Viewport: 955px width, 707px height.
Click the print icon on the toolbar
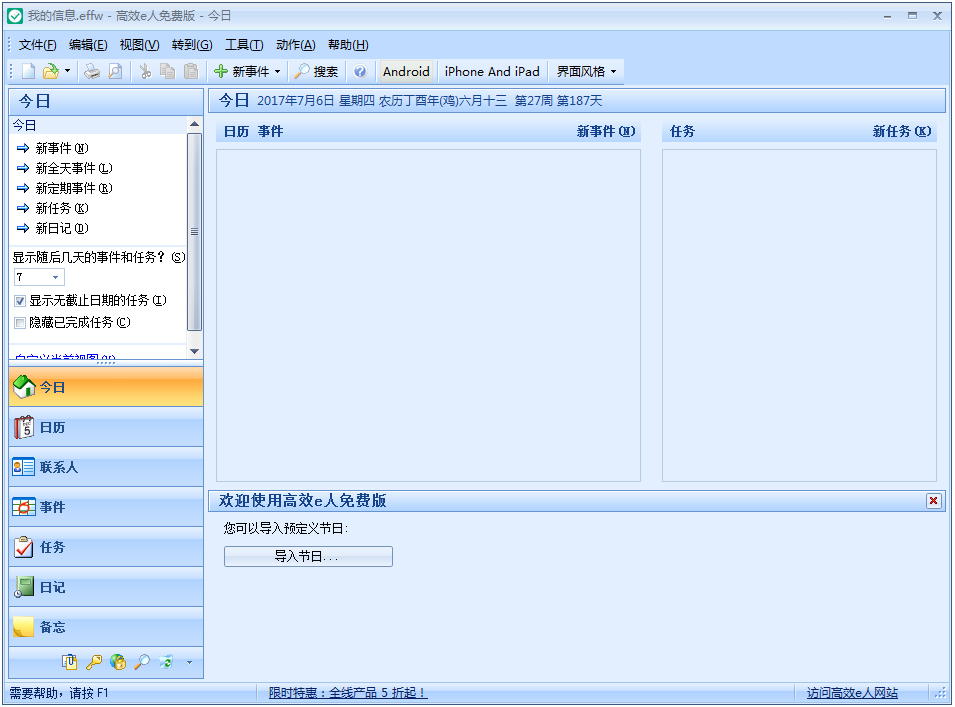92,71
